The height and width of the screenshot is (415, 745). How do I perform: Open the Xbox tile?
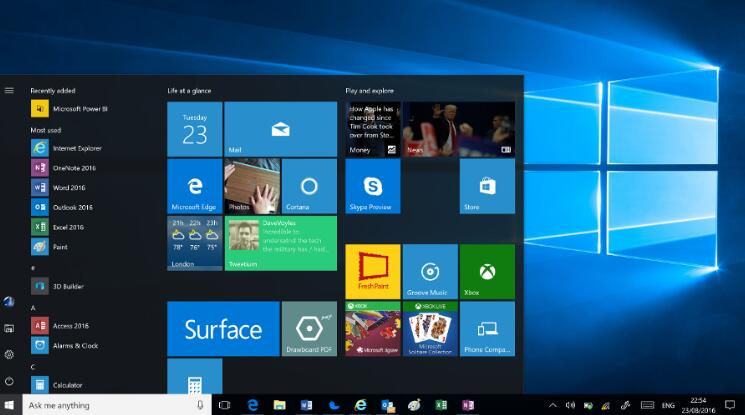[x=487, y=272]
